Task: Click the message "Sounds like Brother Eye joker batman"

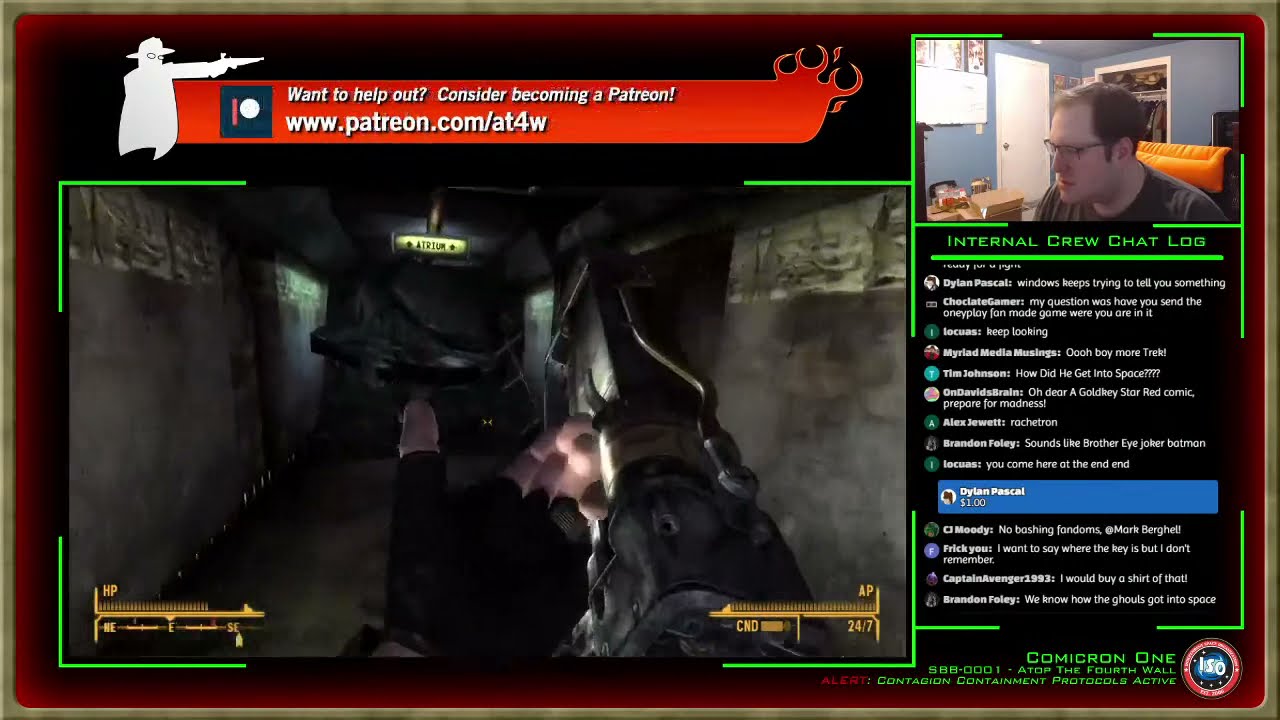Action: click(1115, 443)
